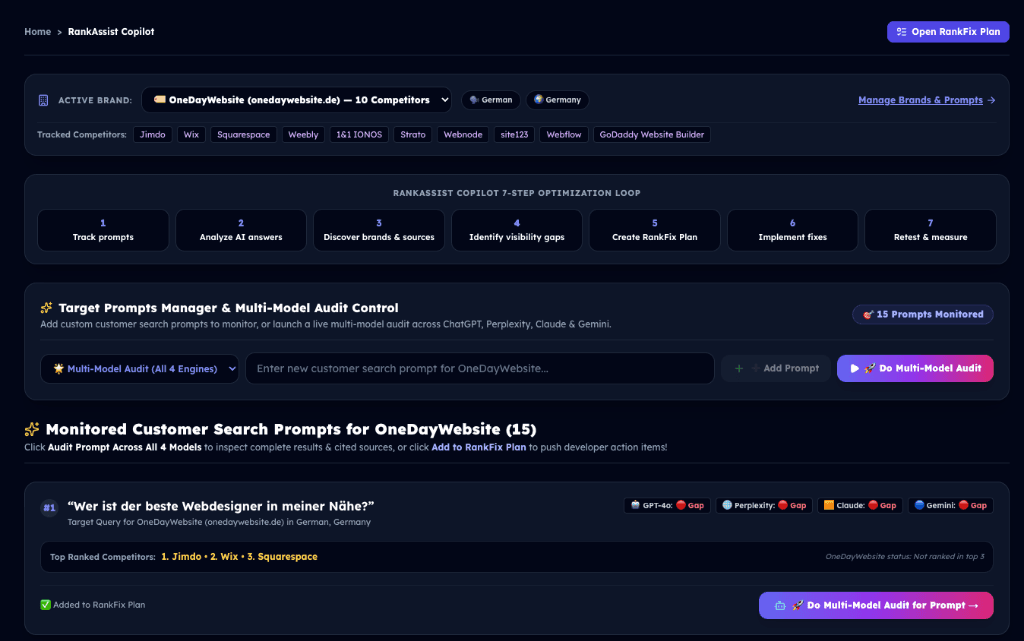Screen dimensions: 1024x641
Task: Click the sparkle icon beside Monitored Customer Search Prompts
Action: point(32,429)
